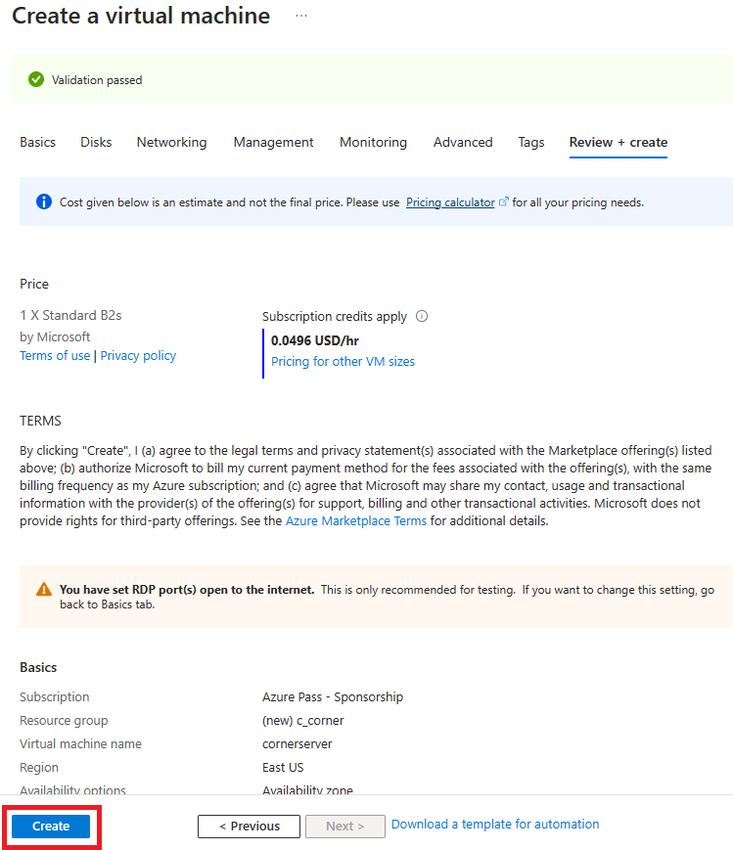Click the orange RDP warning triangle icon
Viewport: 733px width, 850px height.
[44, 590]
